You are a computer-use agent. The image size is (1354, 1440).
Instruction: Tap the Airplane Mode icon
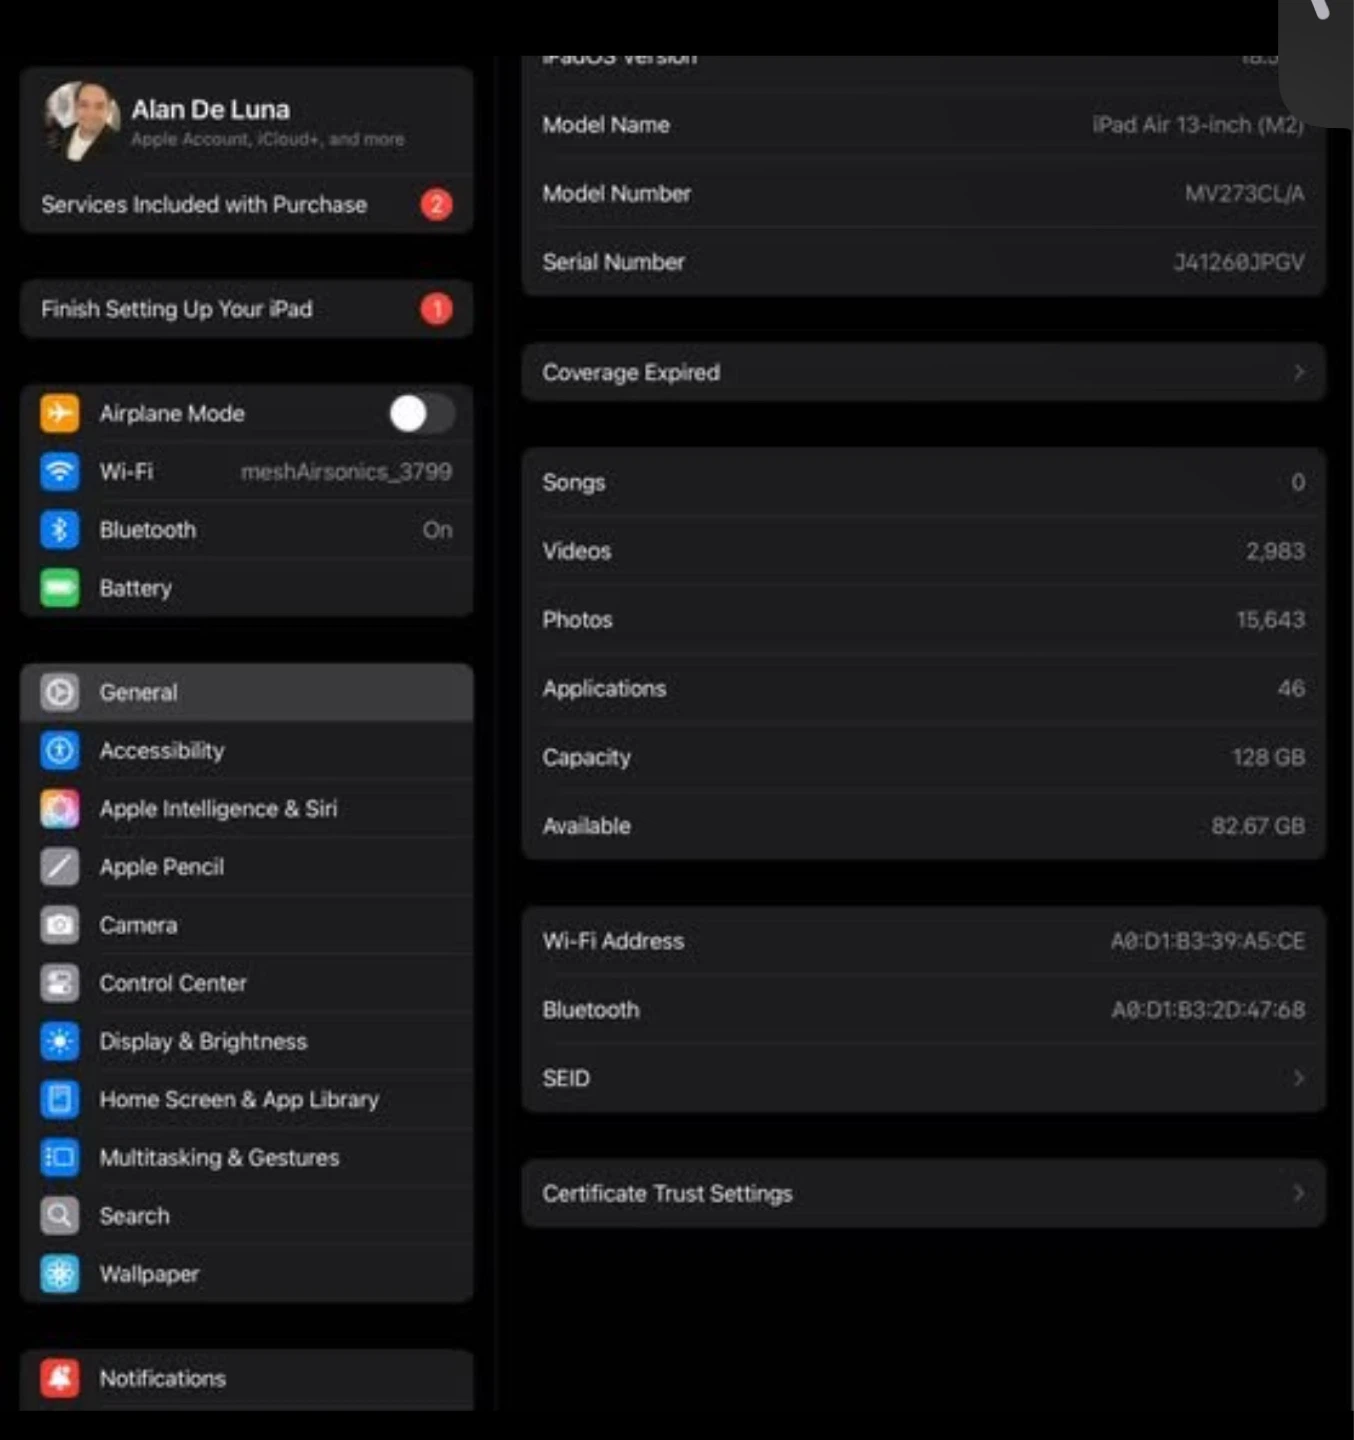point(60,413)
